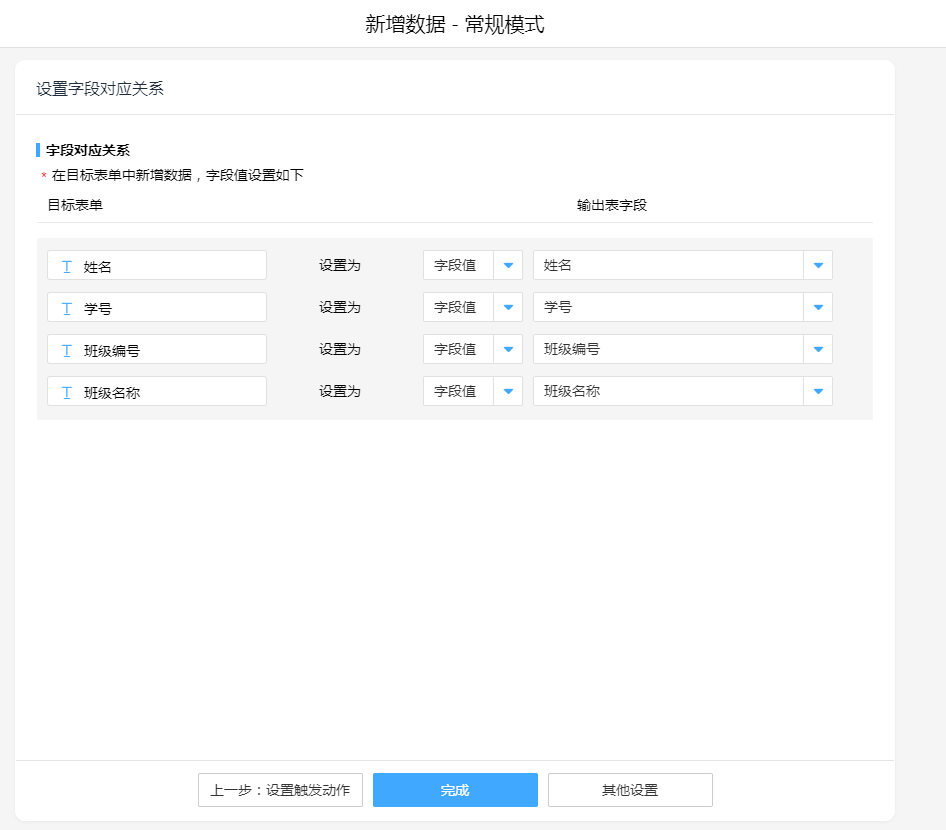Screen dimensions: 946x830
Task: Open 字段值 type dropdown in 学号 row
Action: coord(508,307)
